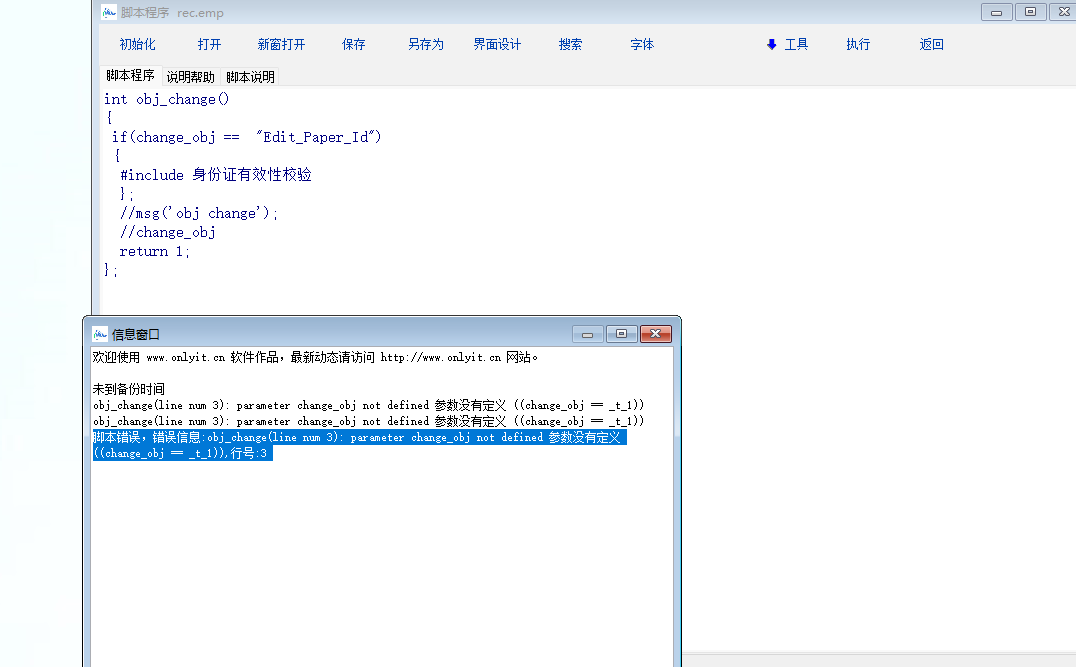Switch to the 脚本程序 tab
Viewport: 1076px width, 667px height.
tap(130, 76)
